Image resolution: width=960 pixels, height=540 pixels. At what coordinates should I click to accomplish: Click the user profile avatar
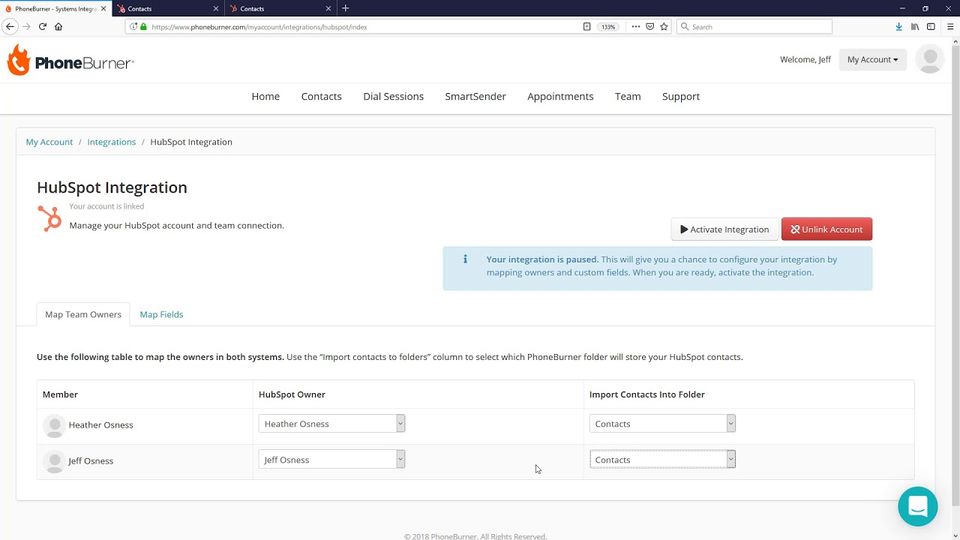pyautogui.click(x=929, y=59)
